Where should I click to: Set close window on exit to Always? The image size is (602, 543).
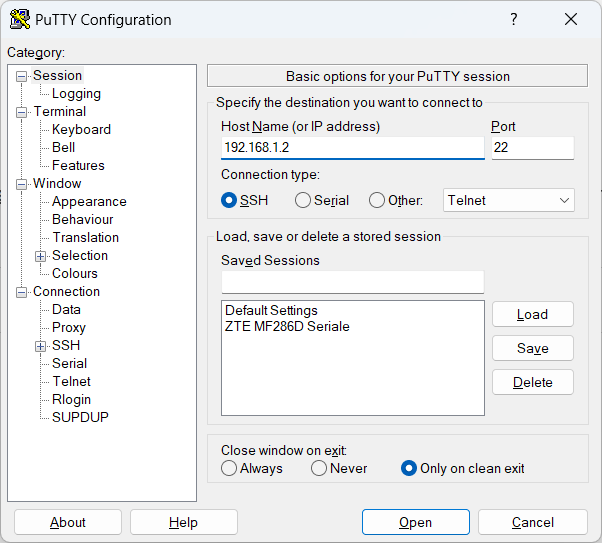tap(229, 468)
